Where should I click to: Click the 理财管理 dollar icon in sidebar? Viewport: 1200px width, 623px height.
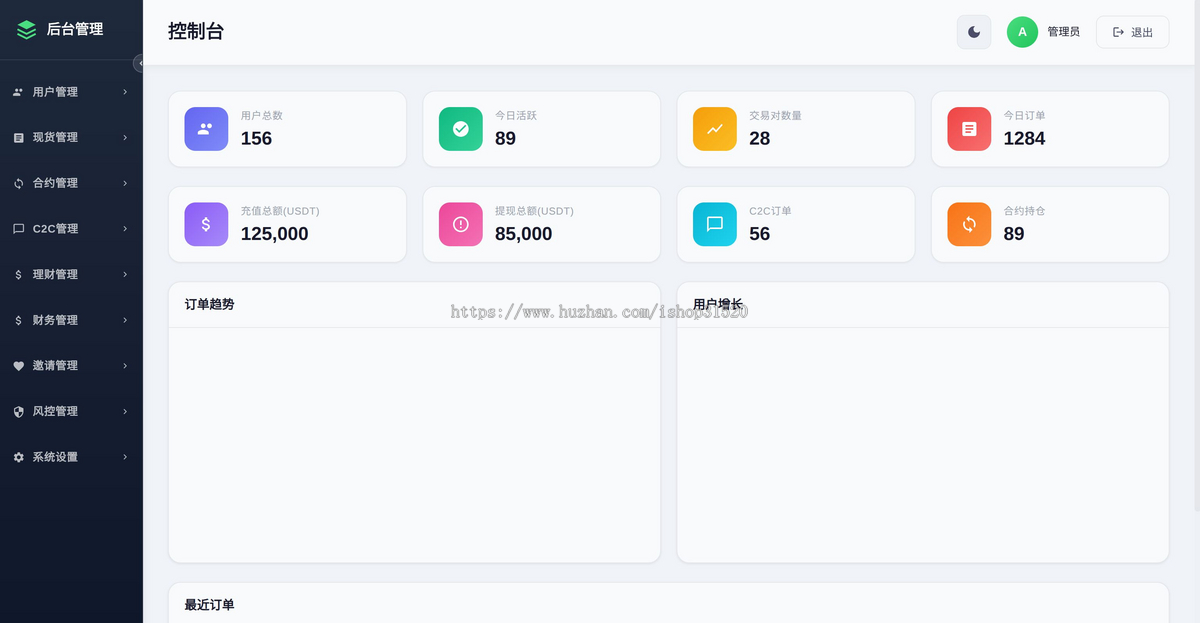point(18,275)
